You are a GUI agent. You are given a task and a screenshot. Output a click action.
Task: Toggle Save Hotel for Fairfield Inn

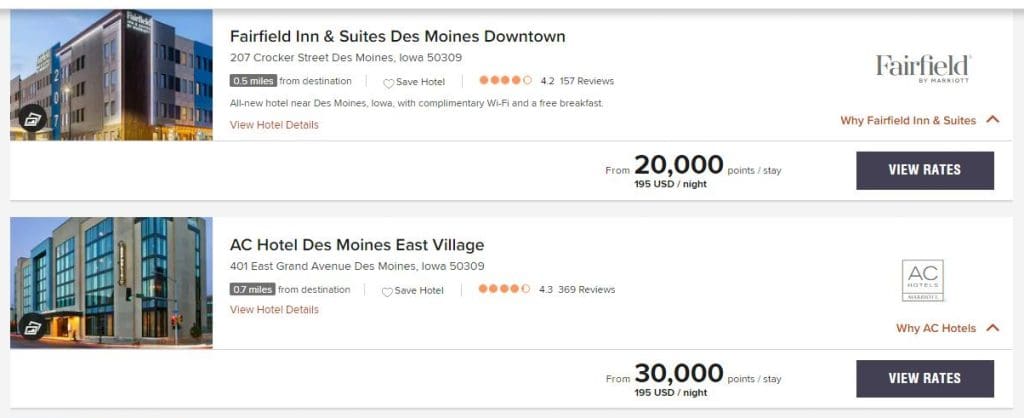pyautogui.click(x=414, y=82)
